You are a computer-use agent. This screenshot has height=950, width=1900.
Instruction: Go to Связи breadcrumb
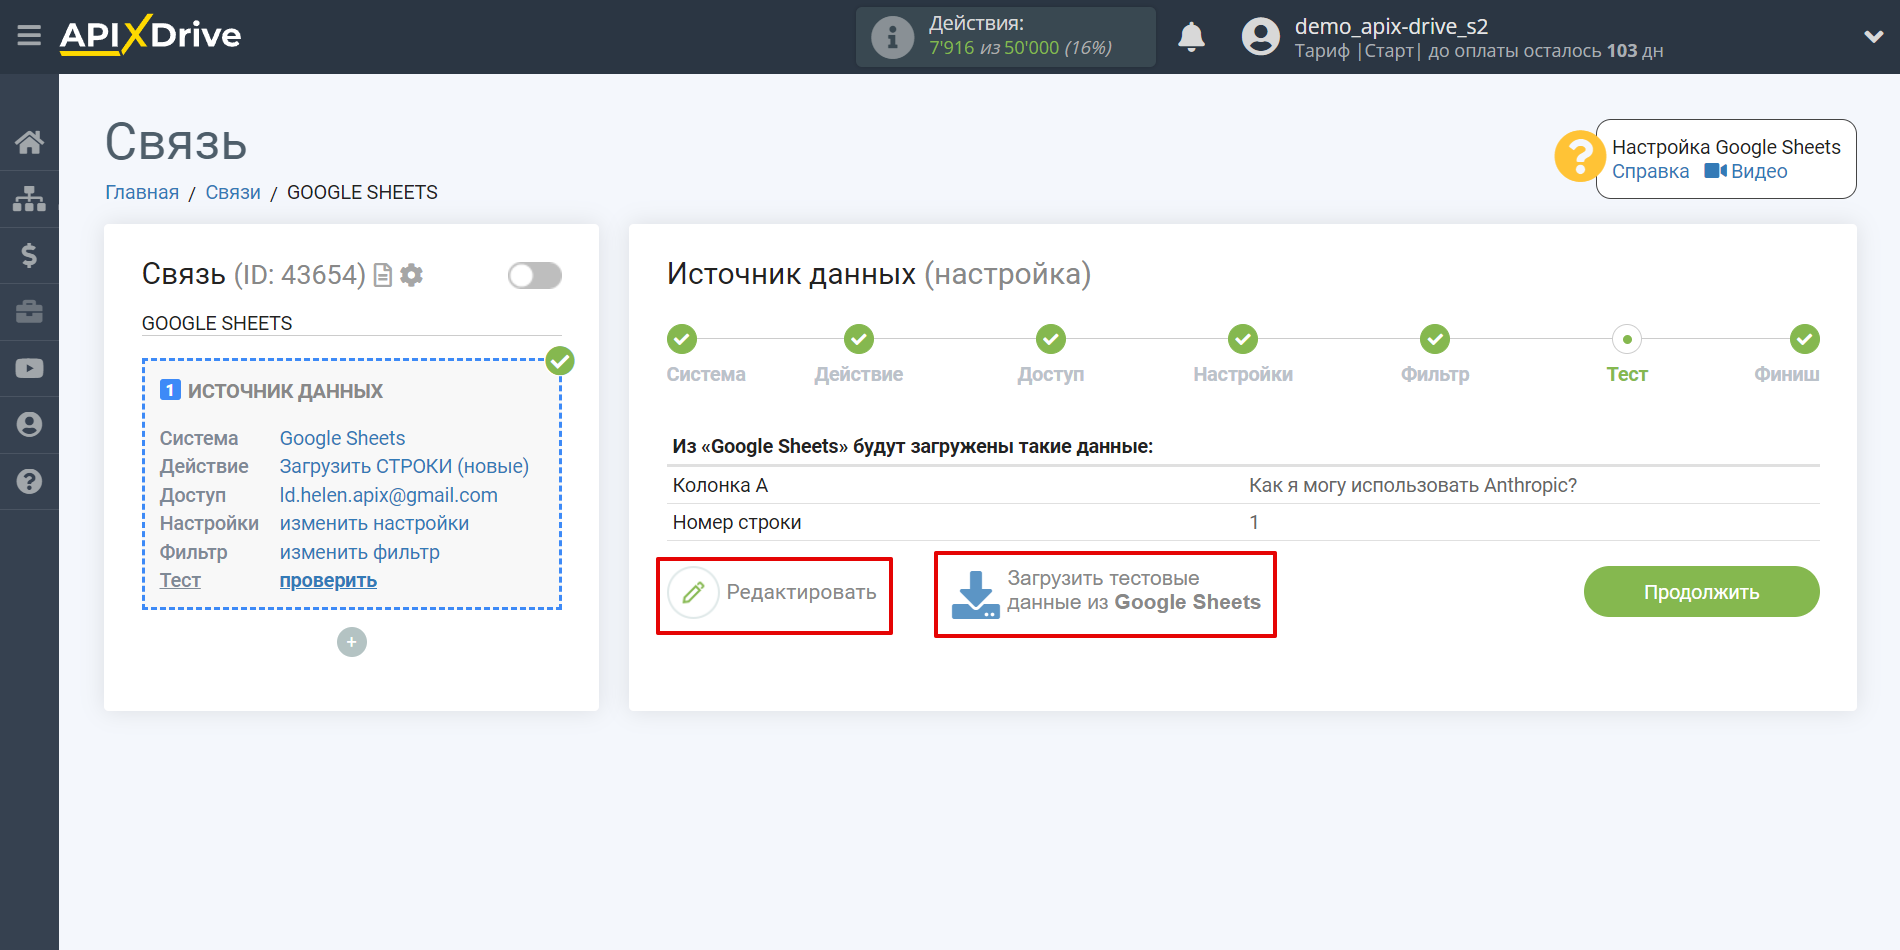click(x=233, y=192)
